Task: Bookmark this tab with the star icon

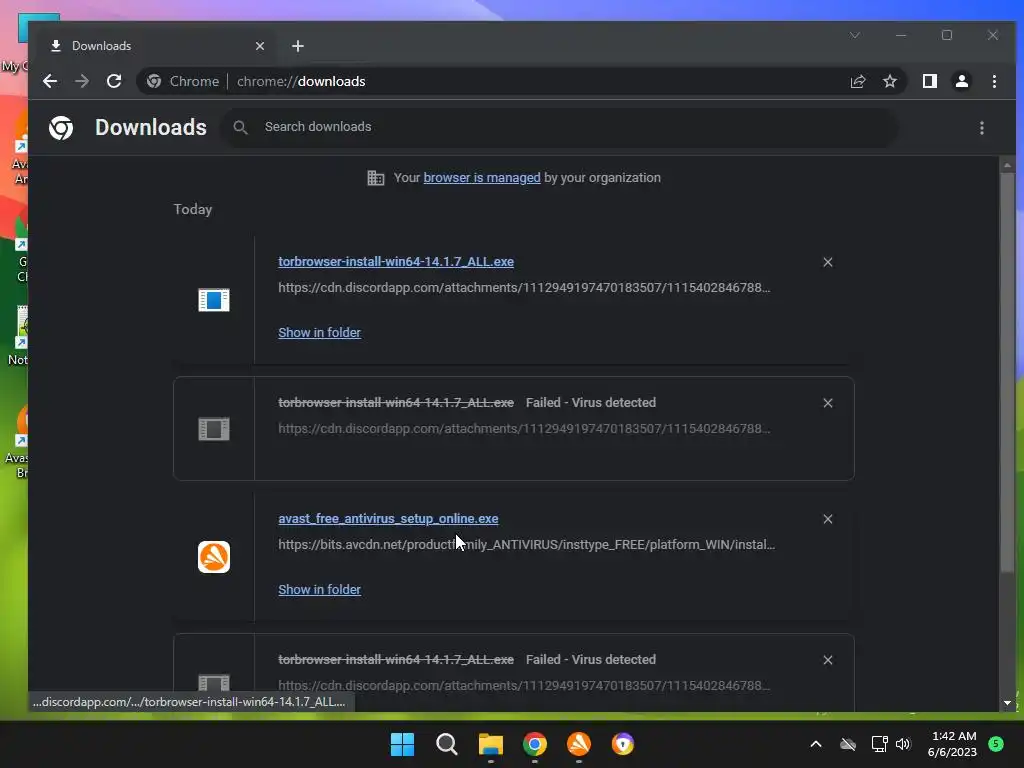Action: [x=889, y=81]
